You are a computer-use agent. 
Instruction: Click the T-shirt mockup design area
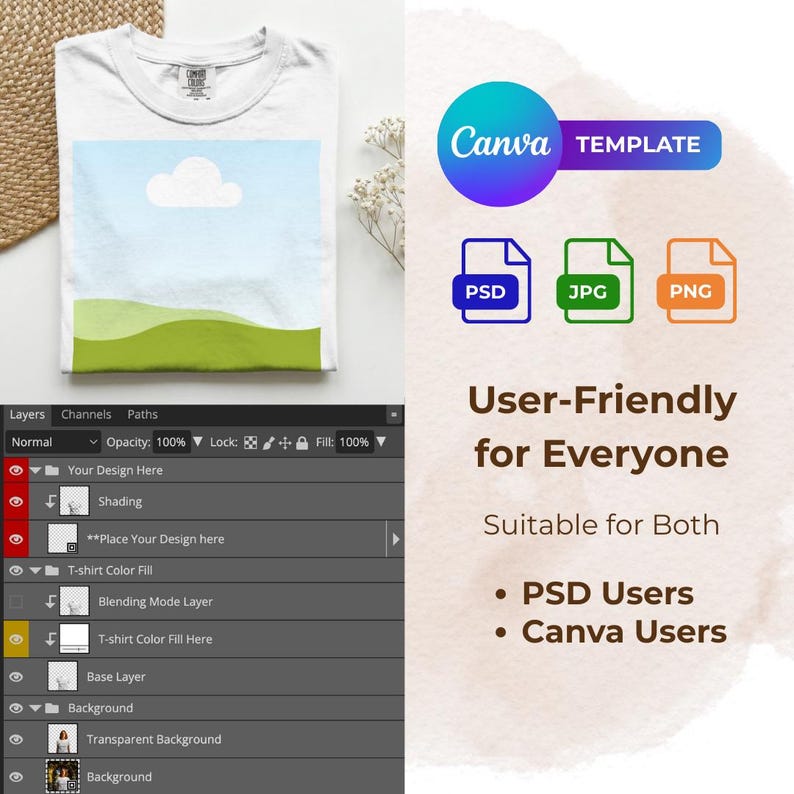[x=196, y=256]
